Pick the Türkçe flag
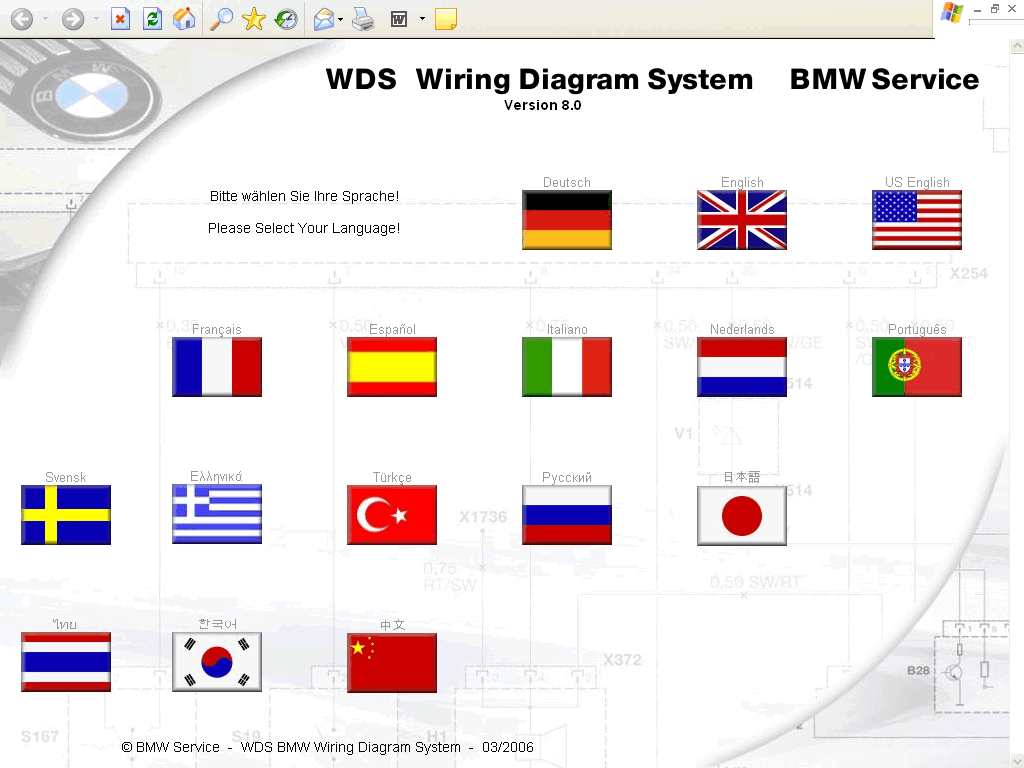This screenshot has width=1024, height=768. click(392, 515)
